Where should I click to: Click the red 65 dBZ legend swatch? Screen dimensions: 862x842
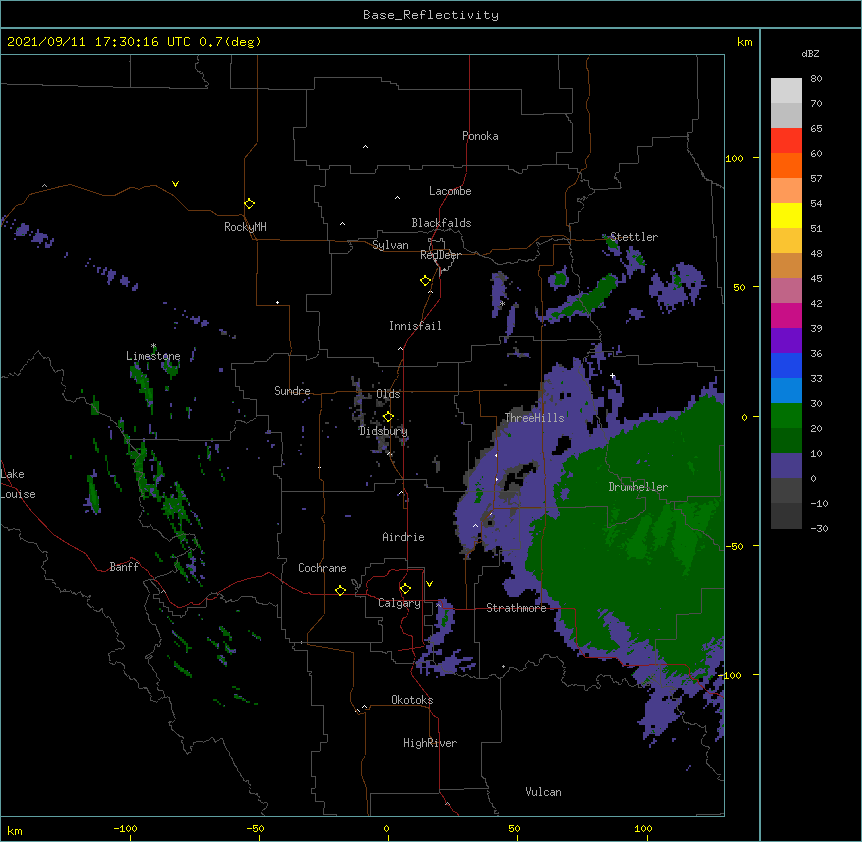point(786,141)
